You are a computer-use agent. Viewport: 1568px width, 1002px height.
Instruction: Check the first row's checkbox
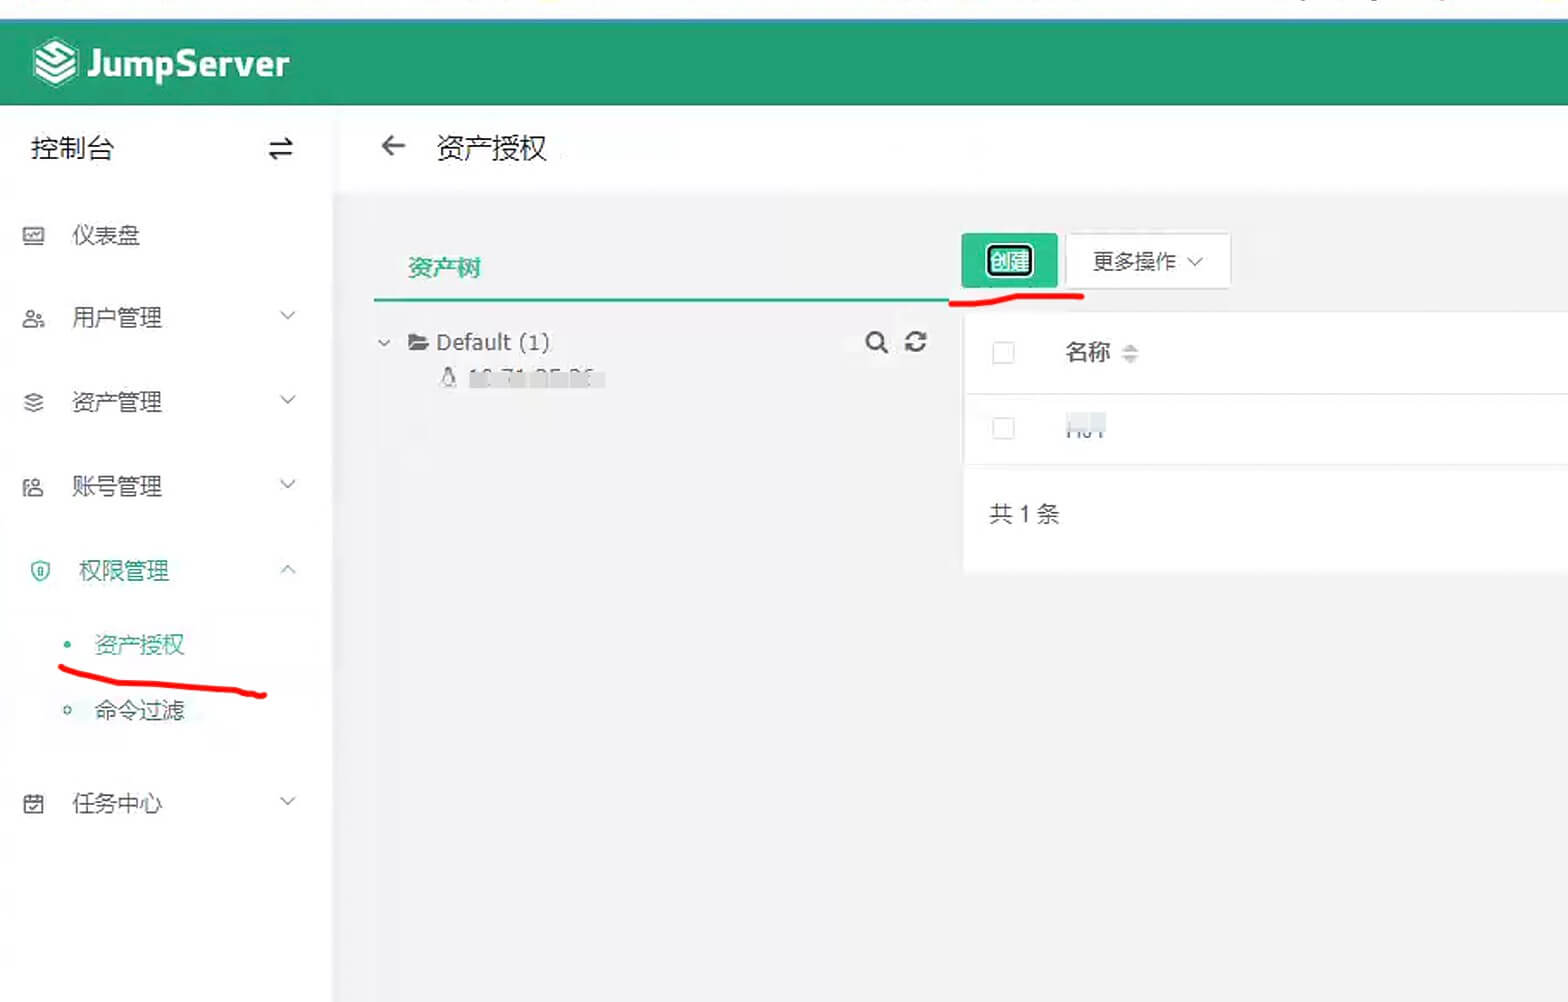(1003, 429)
